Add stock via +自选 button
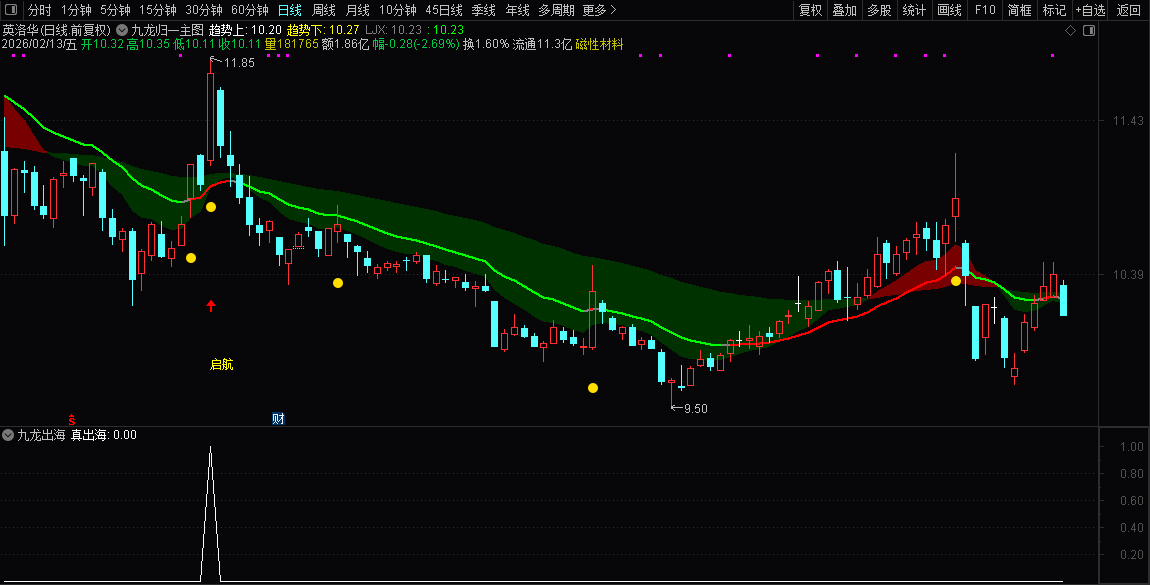Screen dimensions: 1150x585 pos(1091,10)
